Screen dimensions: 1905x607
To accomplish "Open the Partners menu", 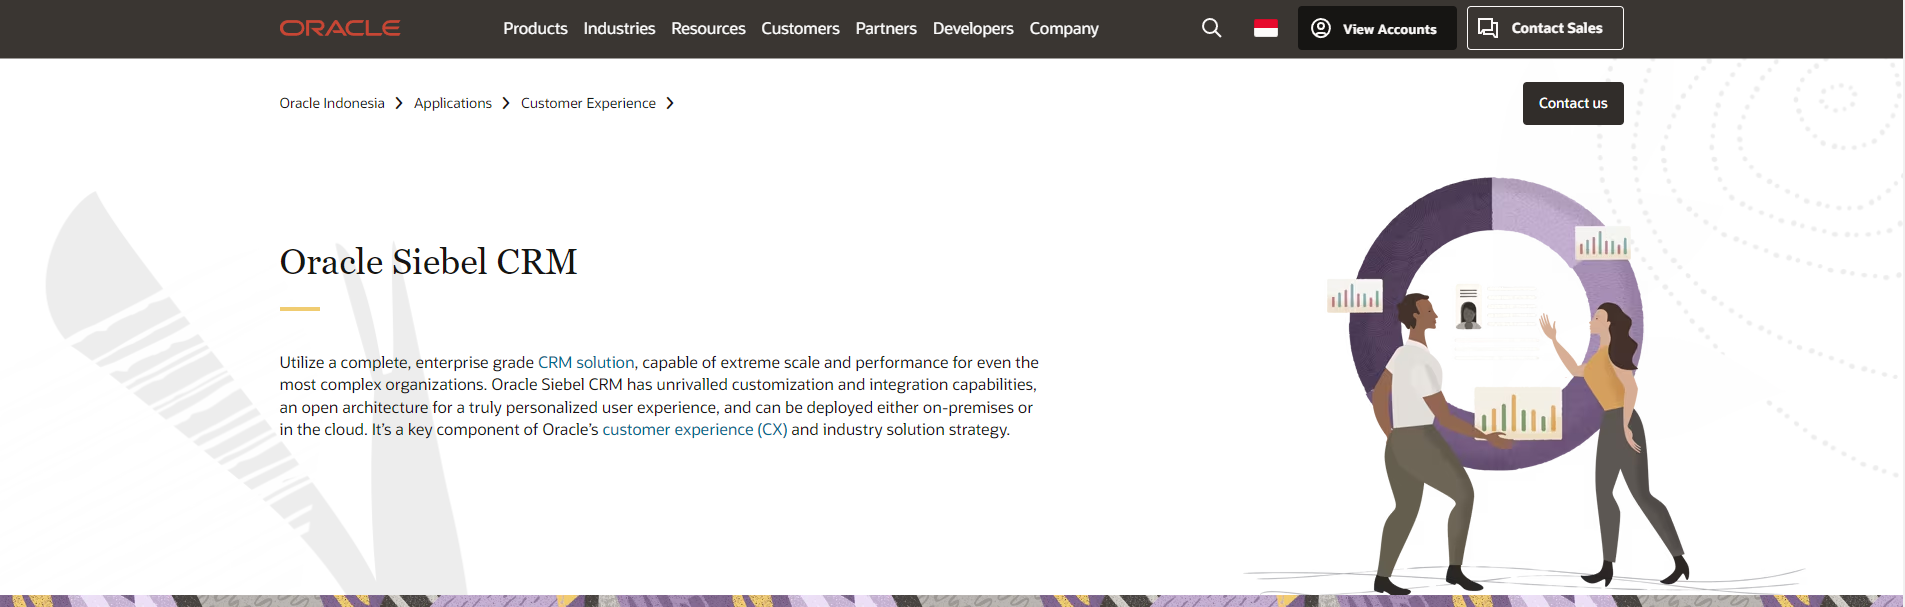I will click(x=886, y=28).
